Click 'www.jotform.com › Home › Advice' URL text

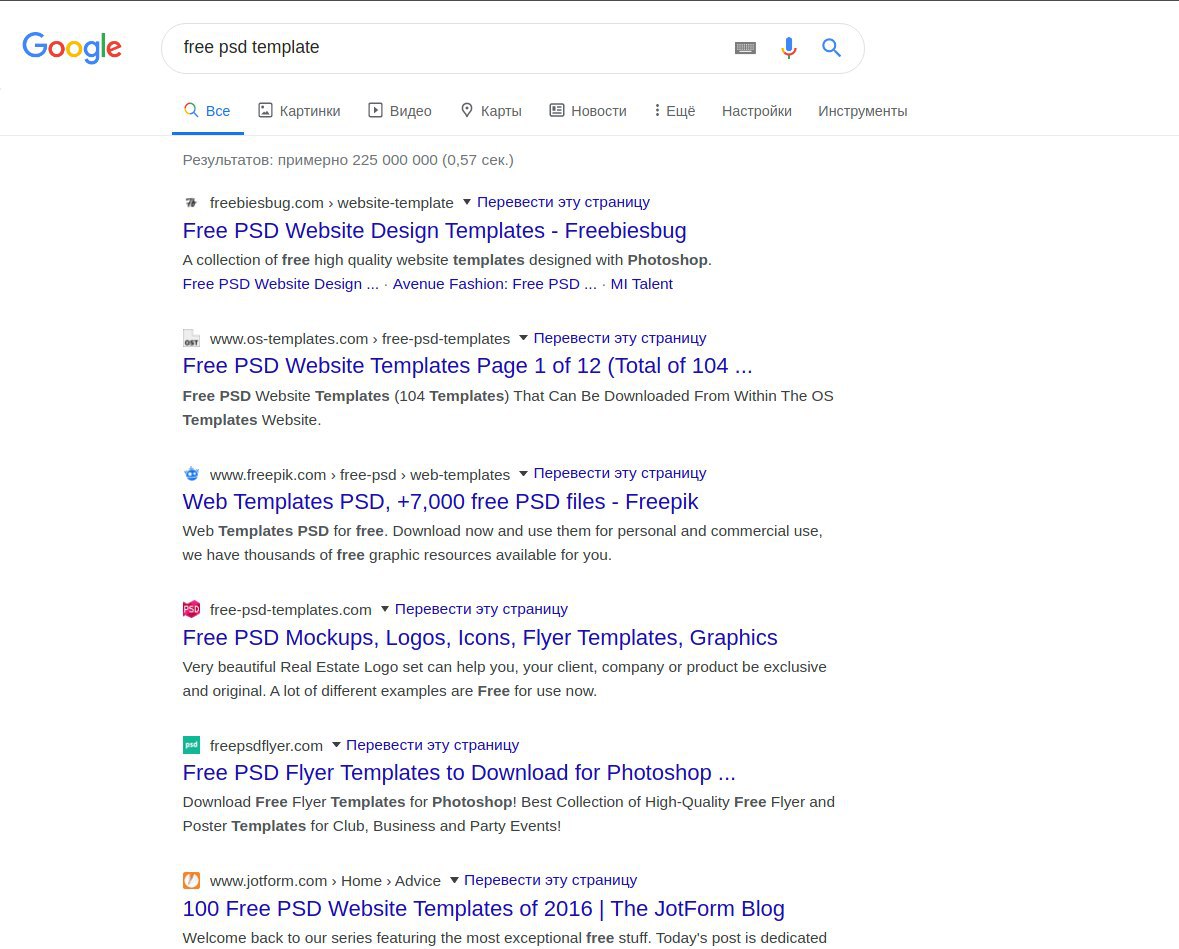click(x=325, y=881)
